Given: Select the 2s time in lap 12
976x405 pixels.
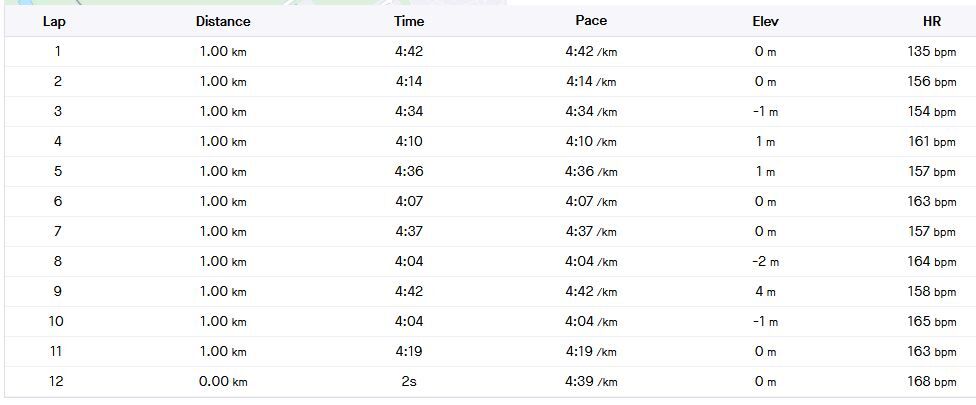Looking at the screenshot, I should [x=409, y=381].
